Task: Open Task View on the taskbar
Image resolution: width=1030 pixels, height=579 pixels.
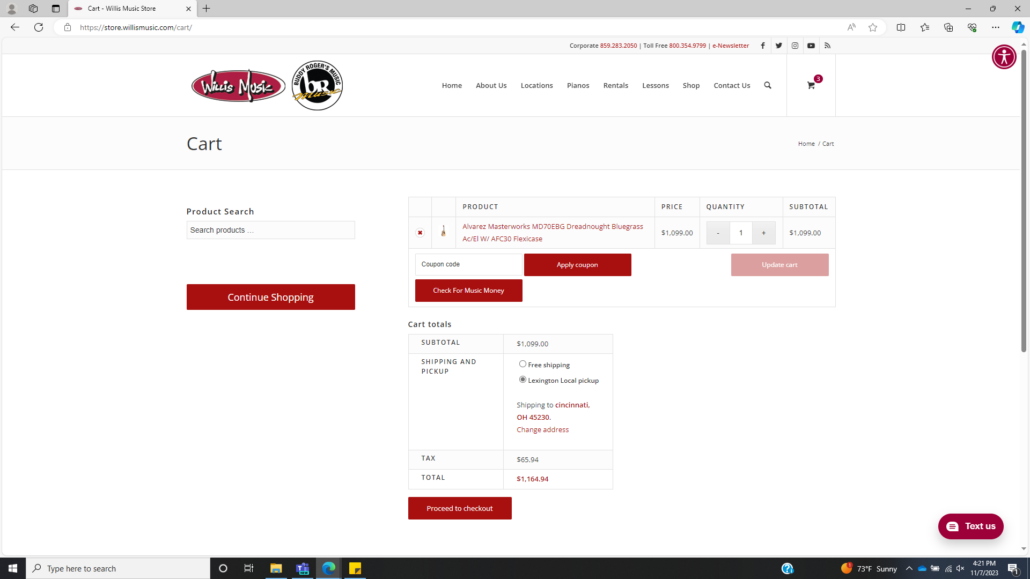Action: (248, 568)
